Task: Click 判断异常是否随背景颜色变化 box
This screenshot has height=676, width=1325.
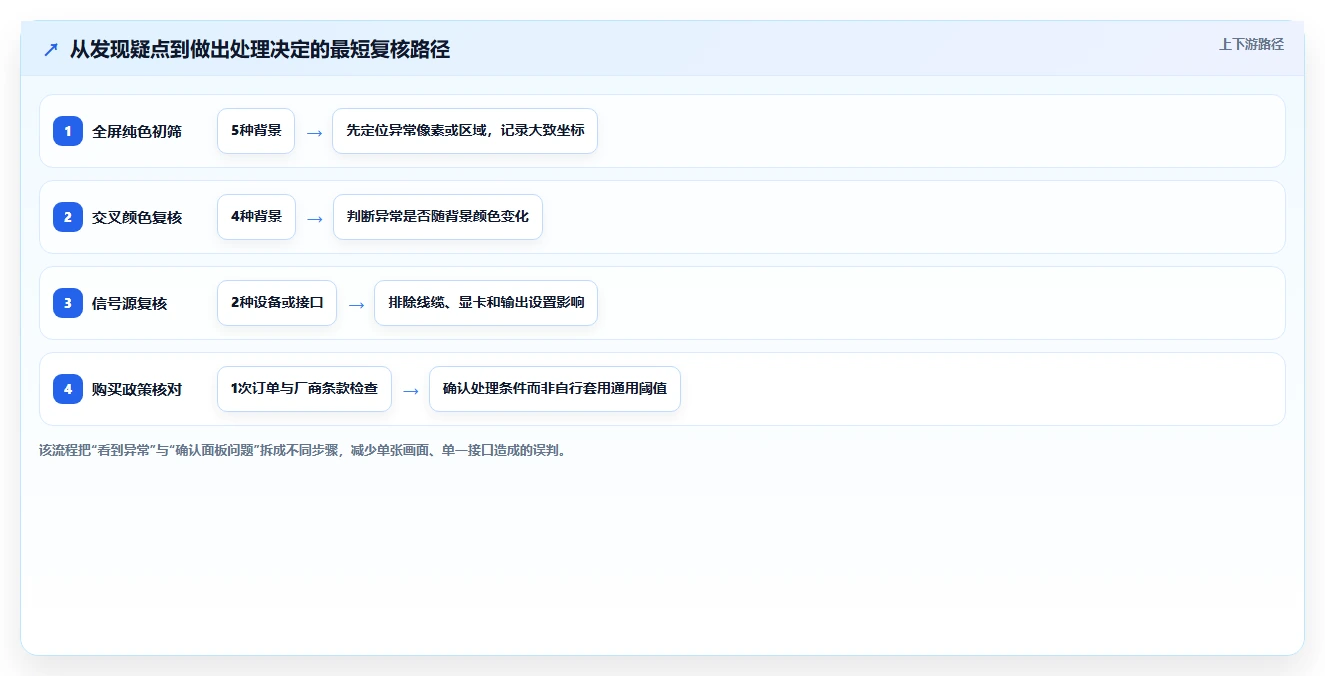Action: pyautogui.click(x=438, y=217)
